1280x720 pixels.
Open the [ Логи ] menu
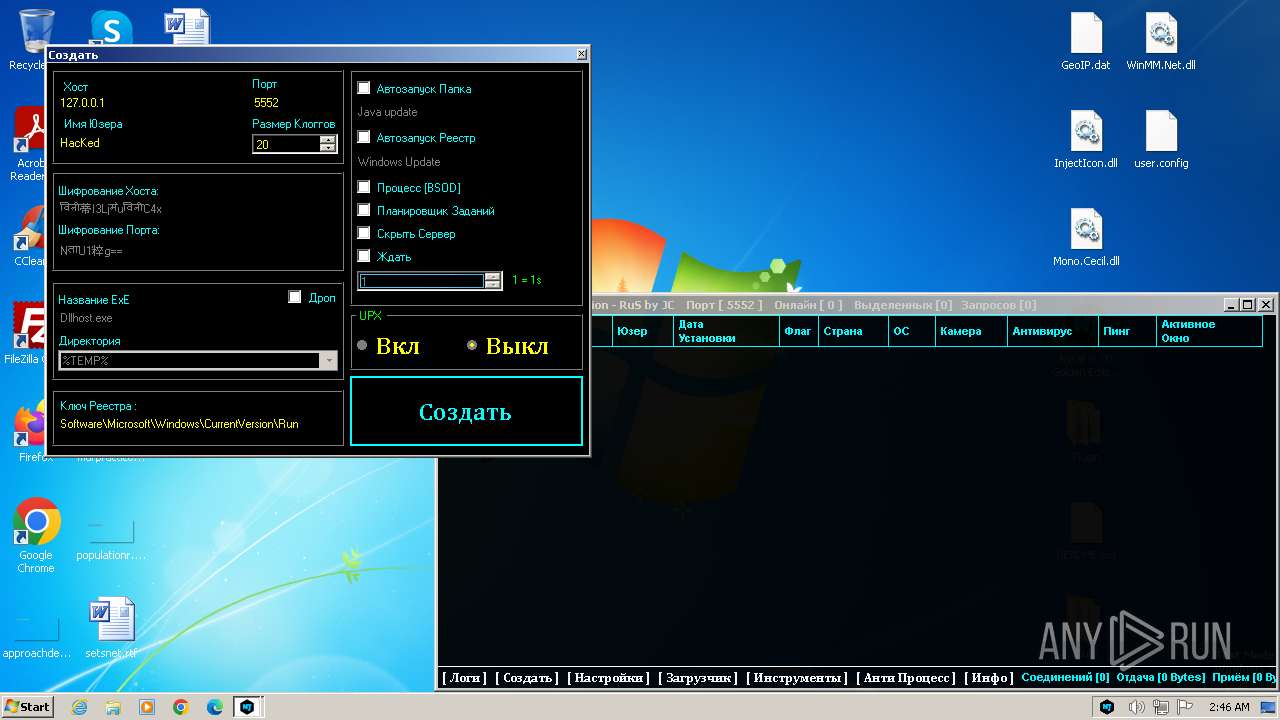pyautogui.click(x=465, y=677)
